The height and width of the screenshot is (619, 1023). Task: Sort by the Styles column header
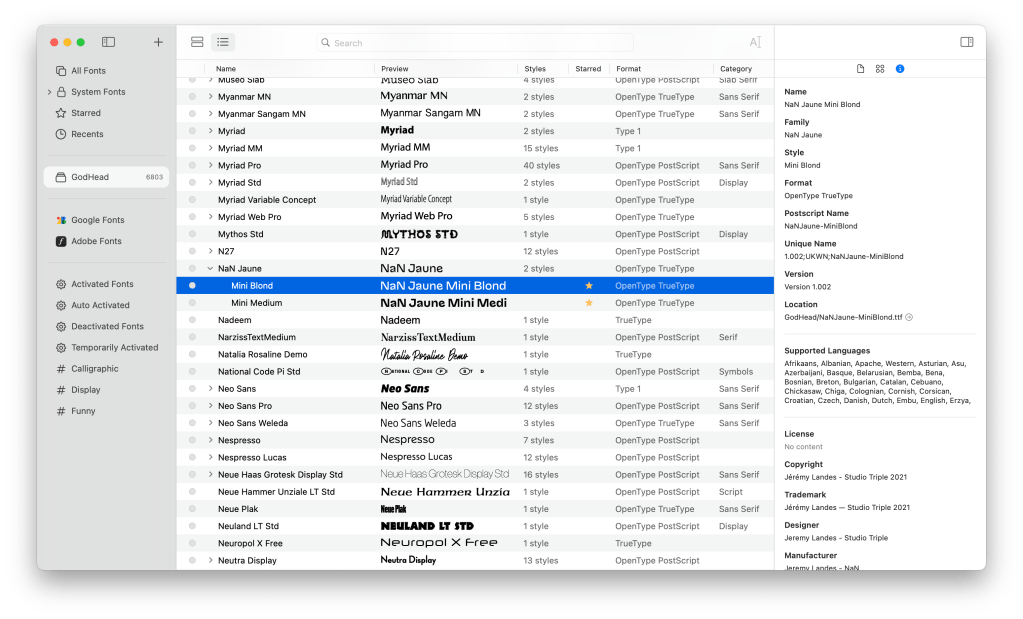point(535,69)
